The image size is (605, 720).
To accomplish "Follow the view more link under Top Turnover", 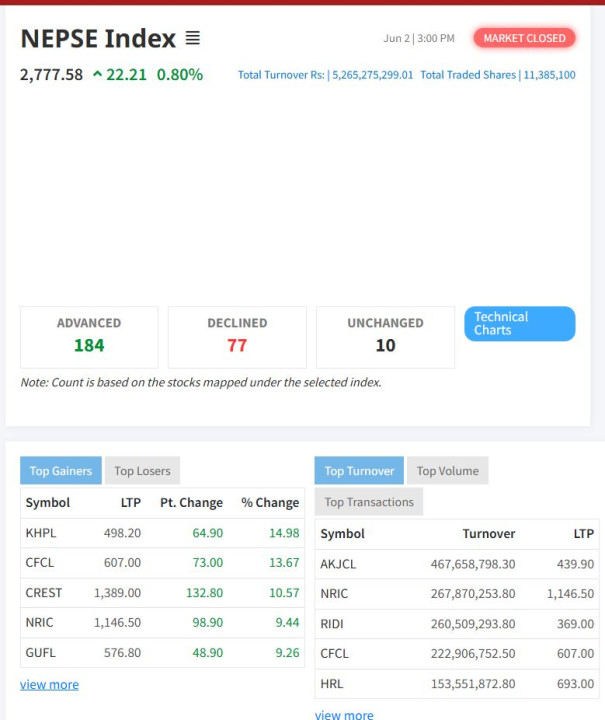I will [x=344, y=714].
